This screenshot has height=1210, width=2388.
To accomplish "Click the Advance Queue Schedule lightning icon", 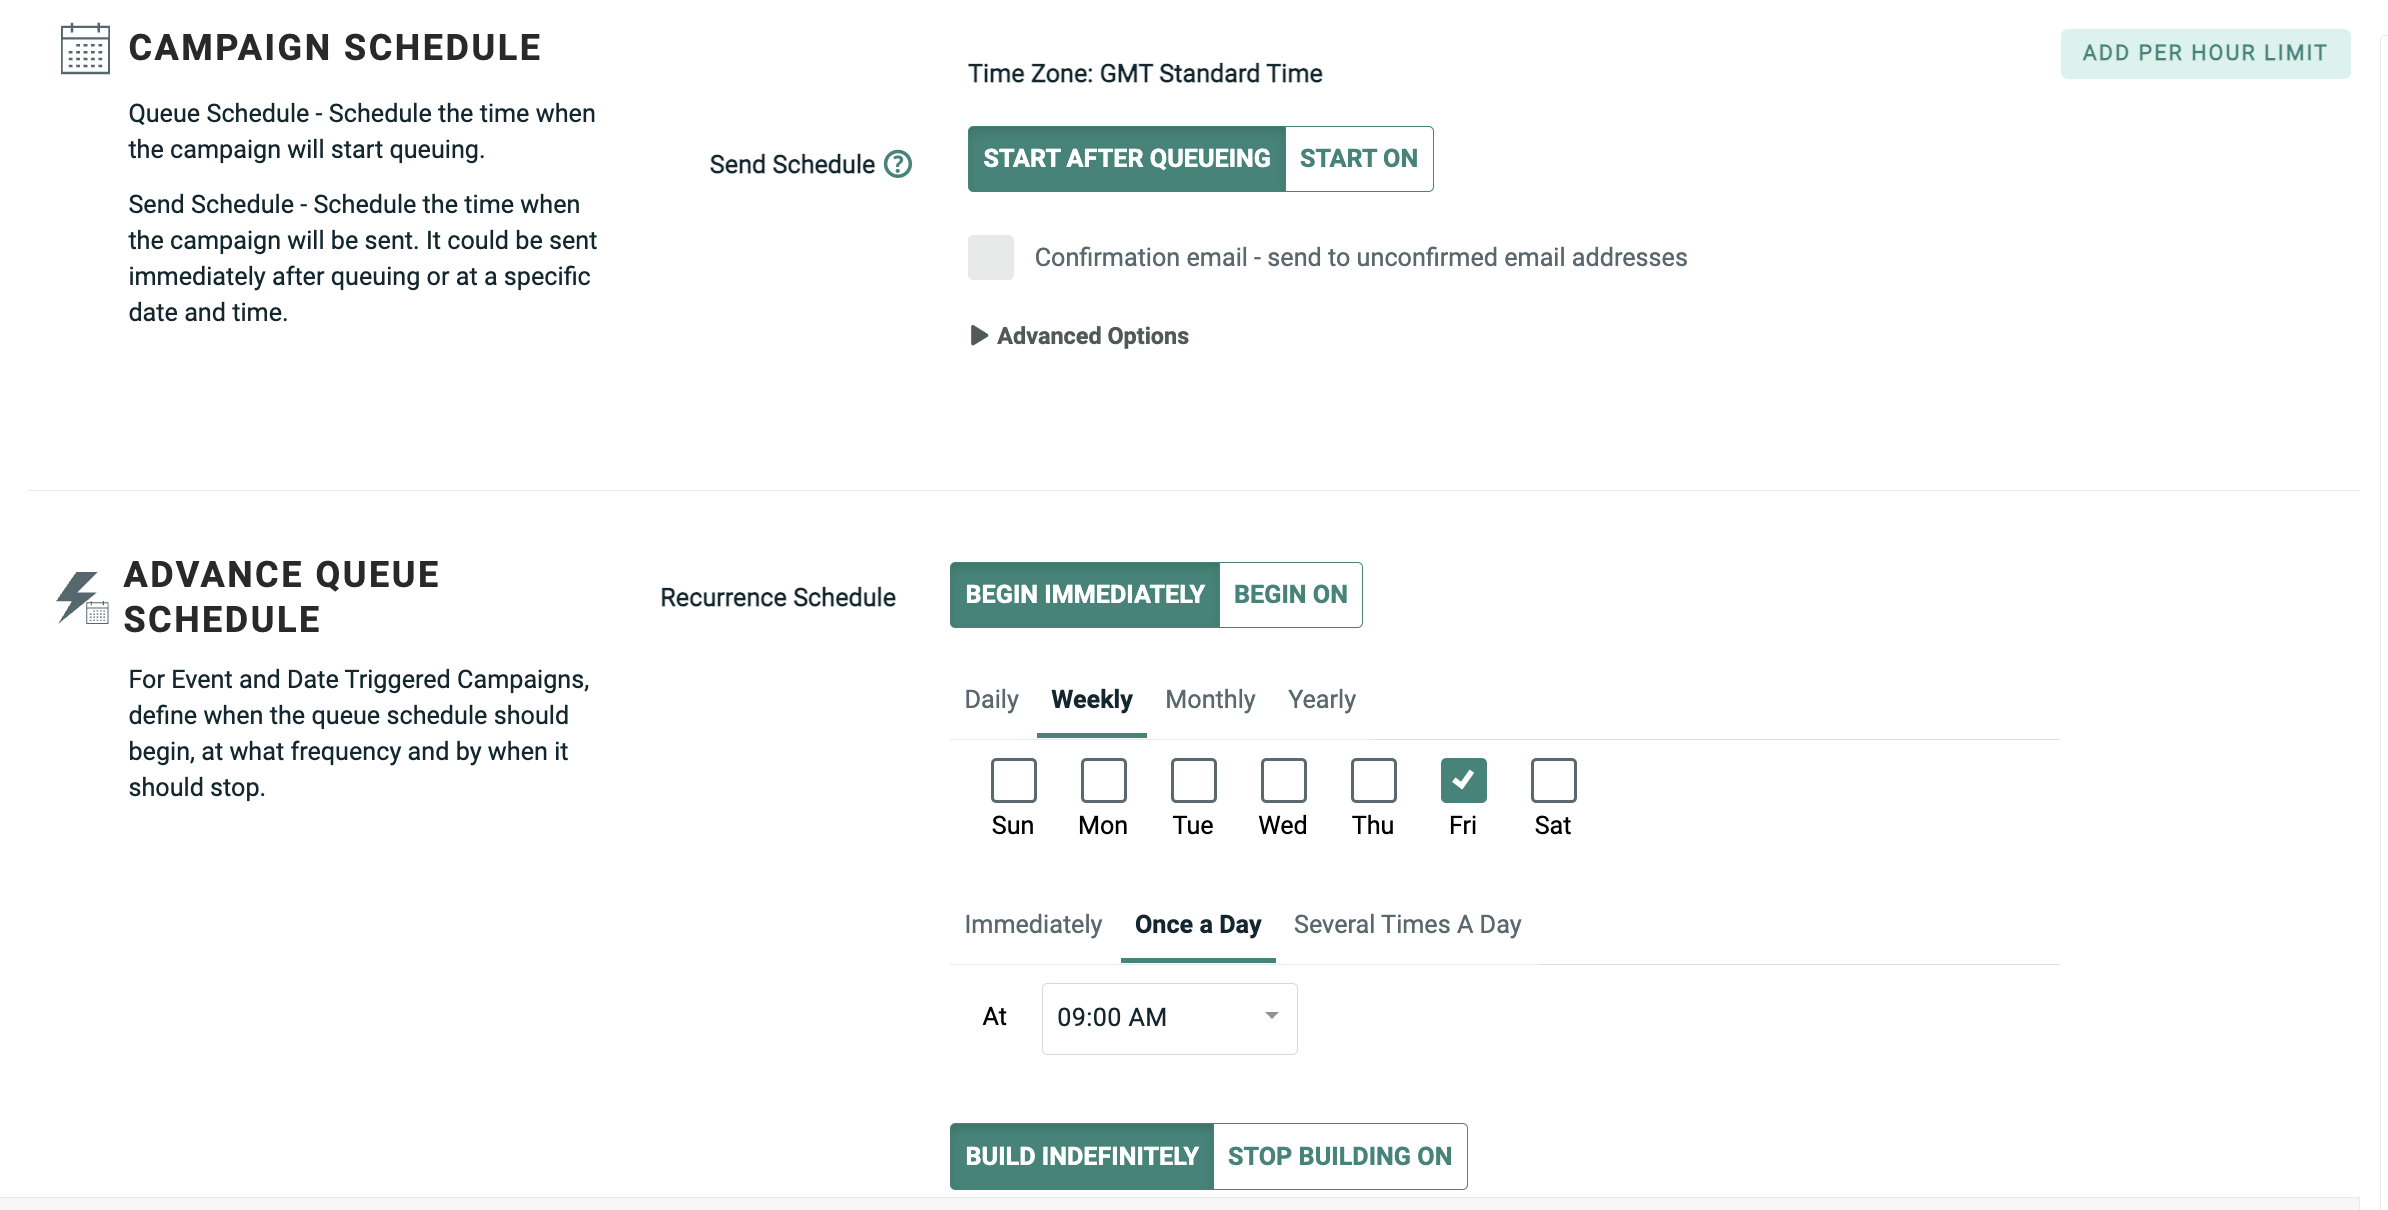I will [81, 597].
